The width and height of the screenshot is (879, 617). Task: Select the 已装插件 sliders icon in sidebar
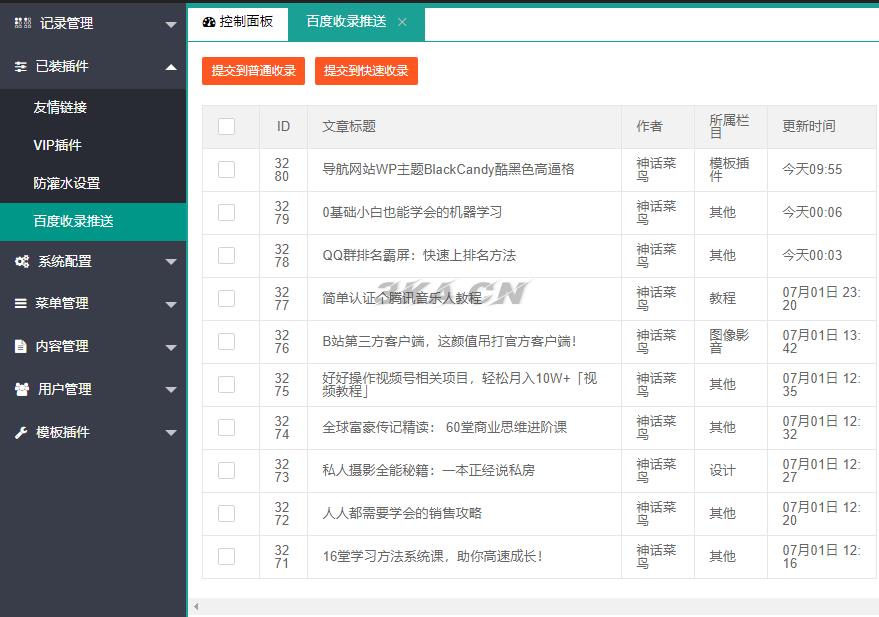[22, 67]
